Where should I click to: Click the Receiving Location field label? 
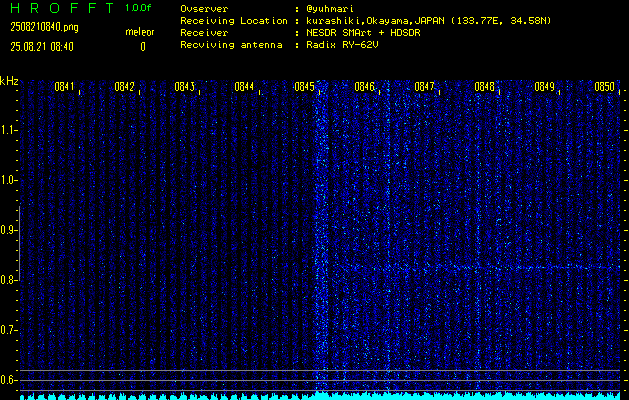tap(234, 21)
